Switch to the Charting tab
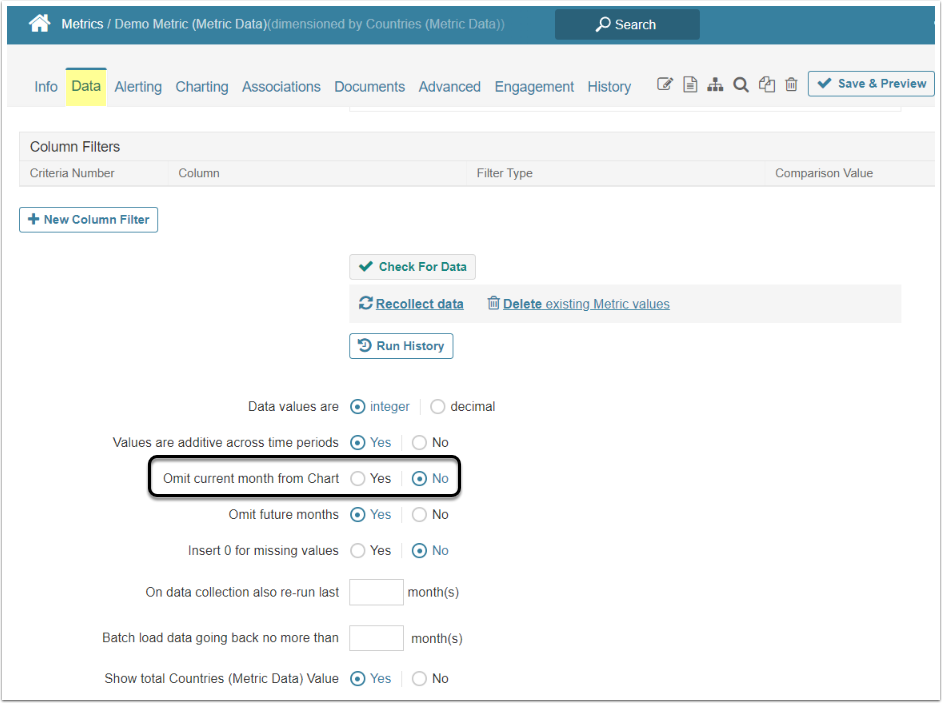 [202, 87]
